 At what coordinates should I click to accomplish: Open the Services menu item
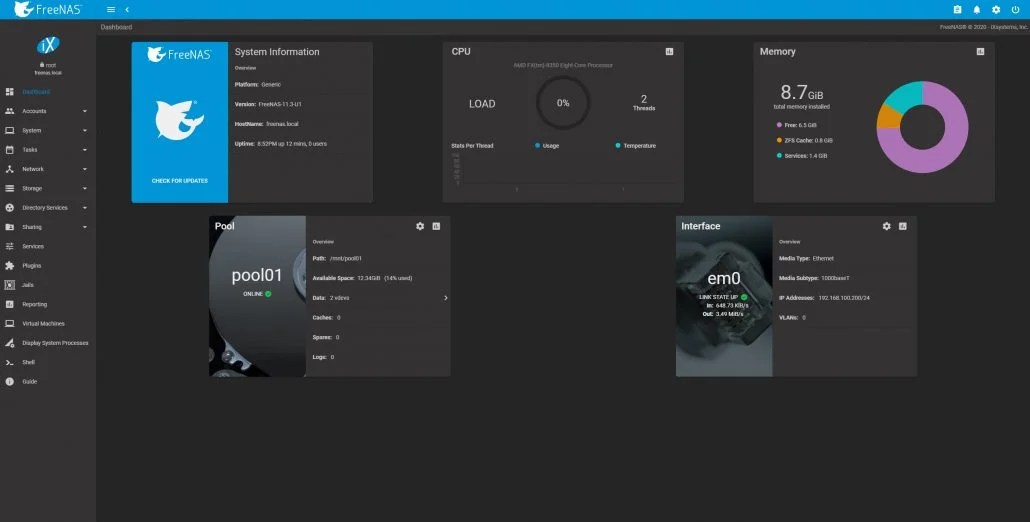coord(48,246)
